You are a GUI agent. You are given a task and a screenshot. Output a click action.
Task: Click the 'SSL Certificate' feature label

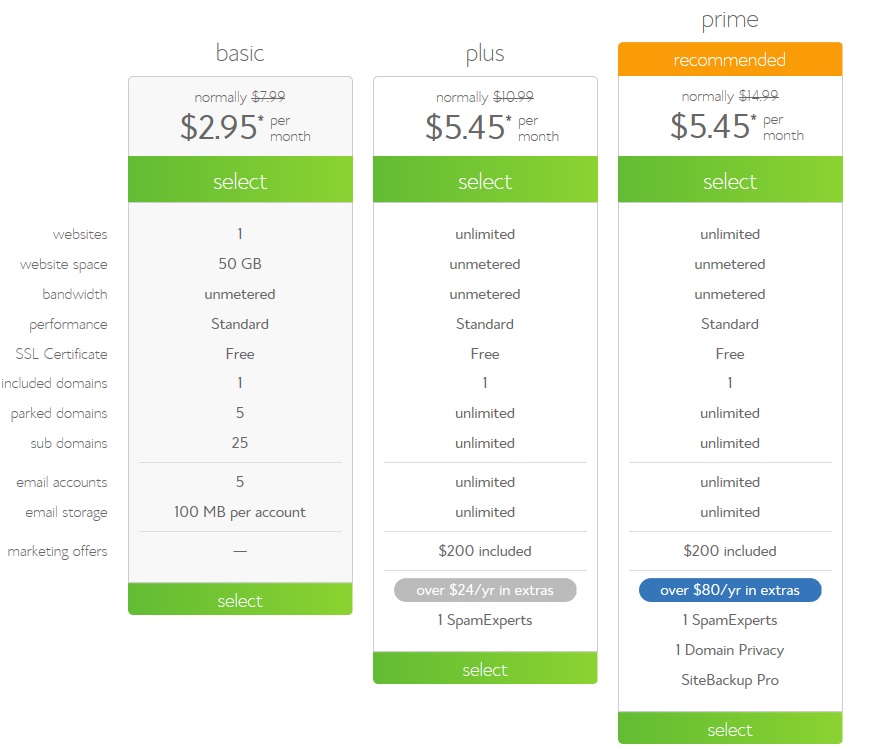(61, 354)
